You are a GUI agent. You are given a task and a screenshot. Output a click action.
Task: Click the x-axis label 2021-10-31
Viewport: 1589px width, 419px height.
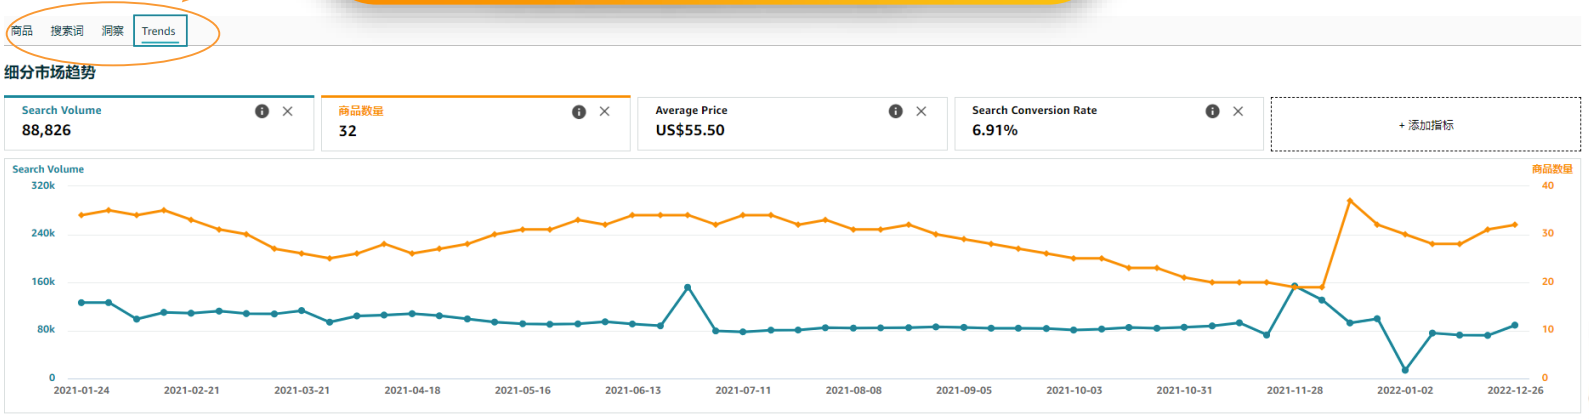click(x=1185, y=390)
